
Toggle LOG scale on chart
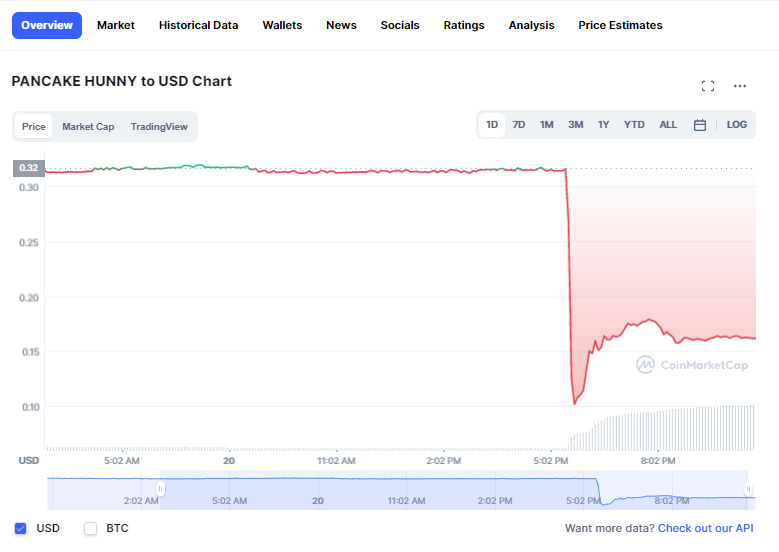[736, 125]
